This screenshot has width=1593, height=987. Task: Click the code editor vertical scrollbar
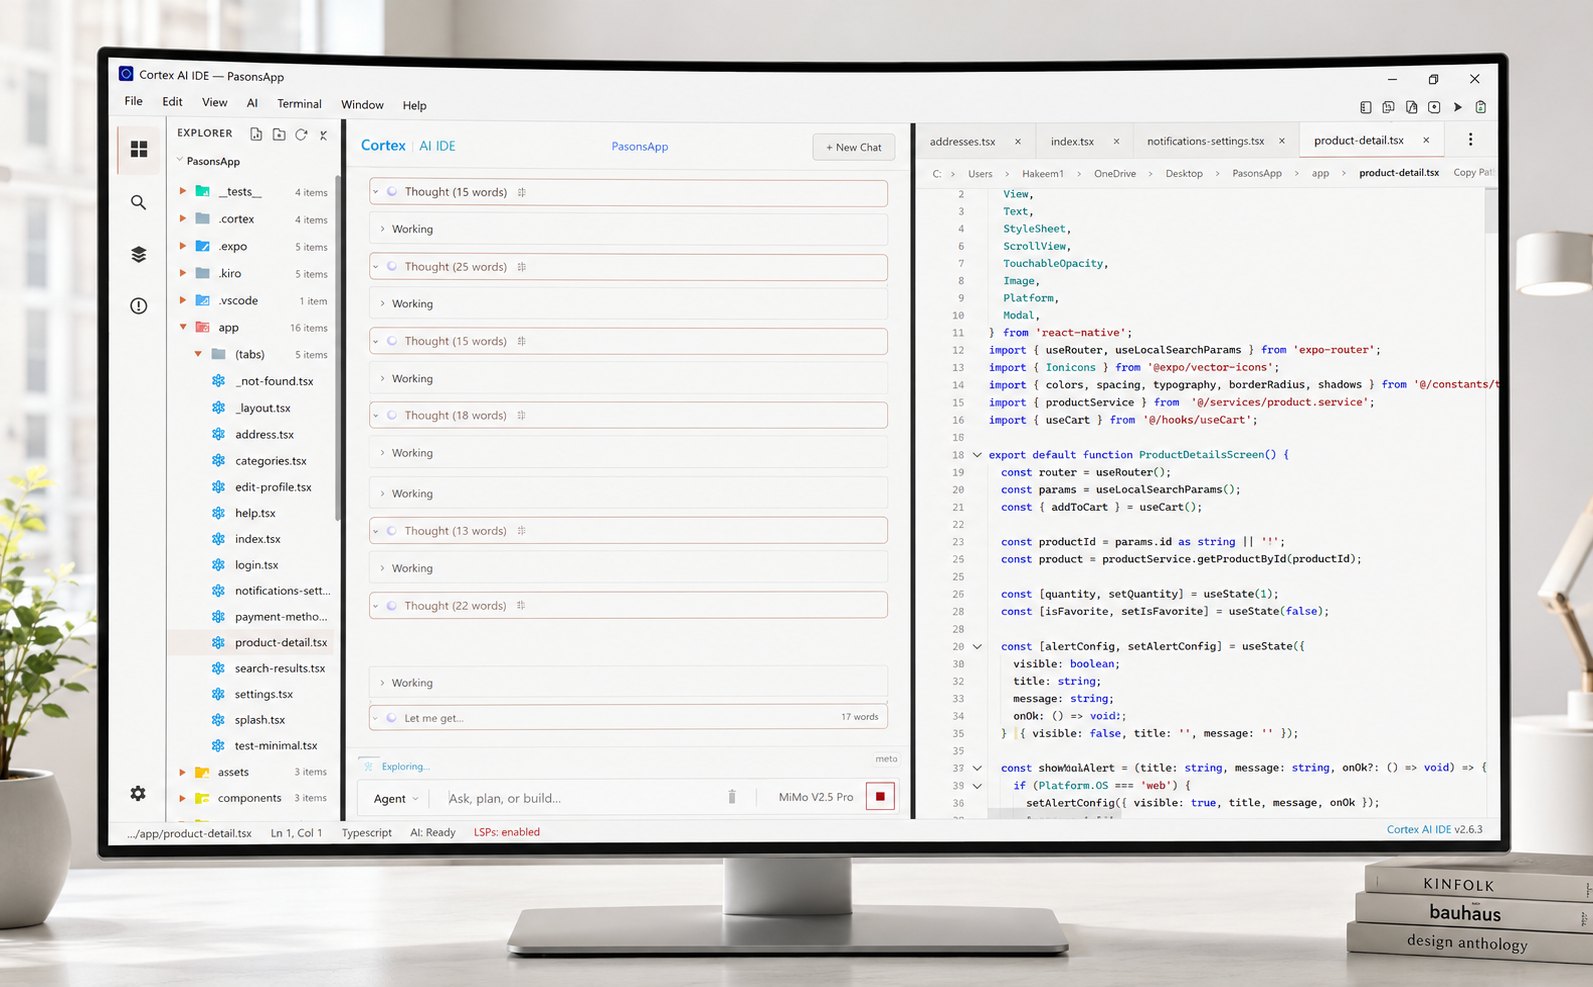pos(1491,210)
